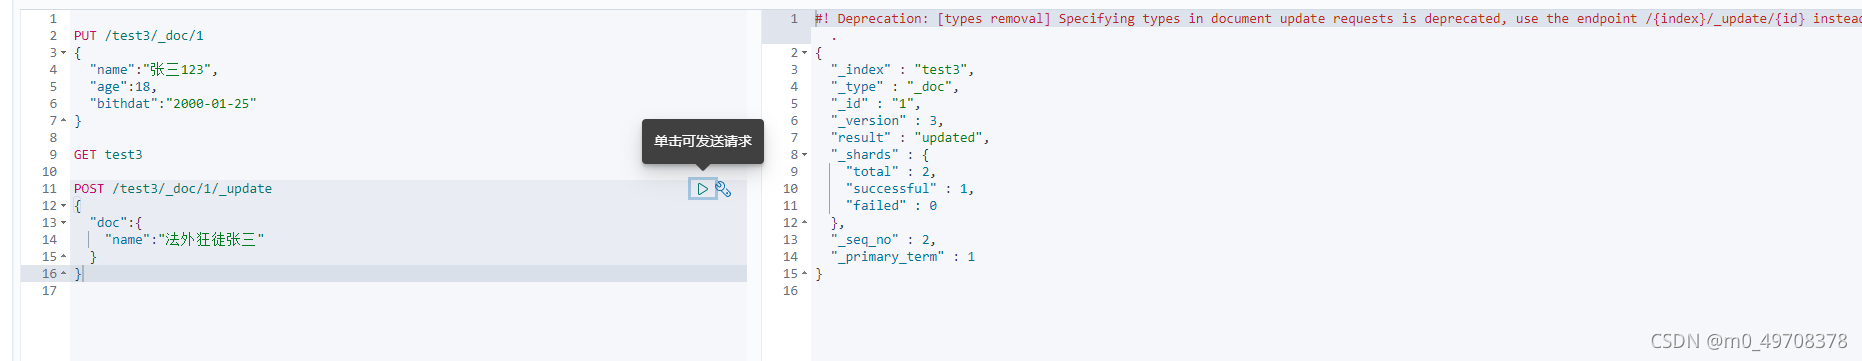This screenshot has height=361, width=1862.
Task: Click "_seq_no" : 2 response line
Action: tap(882, 240)
